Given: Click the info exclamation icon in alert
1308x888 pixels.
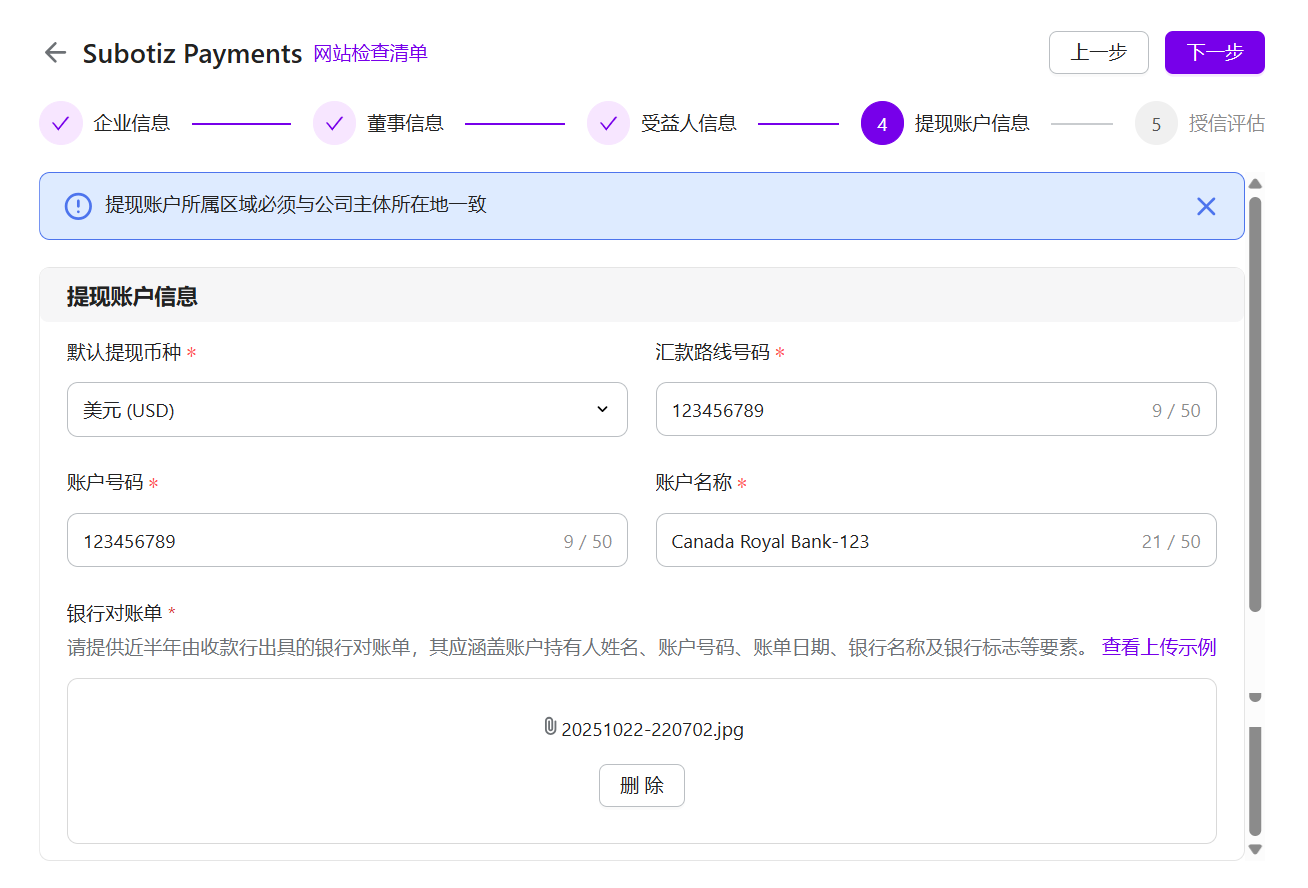Looking at the screenshot, I should point(78,206).
